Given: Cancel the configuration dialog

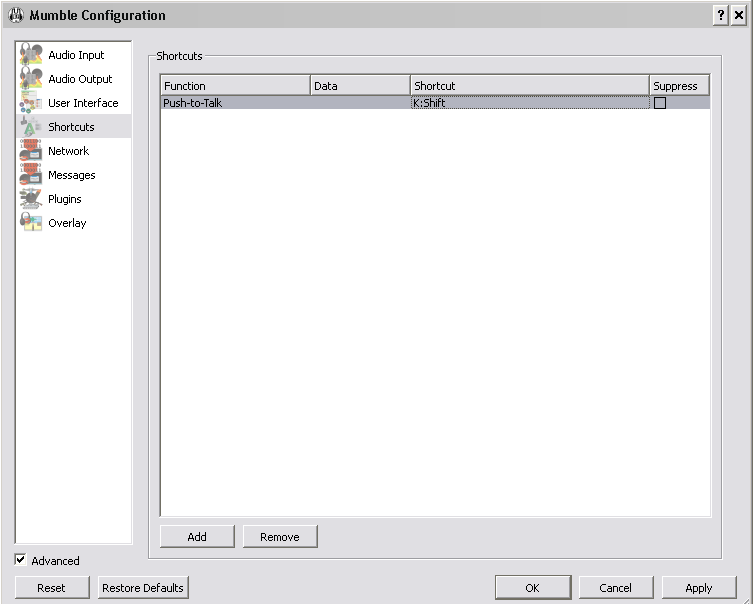Looking at the screenshot, I should click(616, 588).
